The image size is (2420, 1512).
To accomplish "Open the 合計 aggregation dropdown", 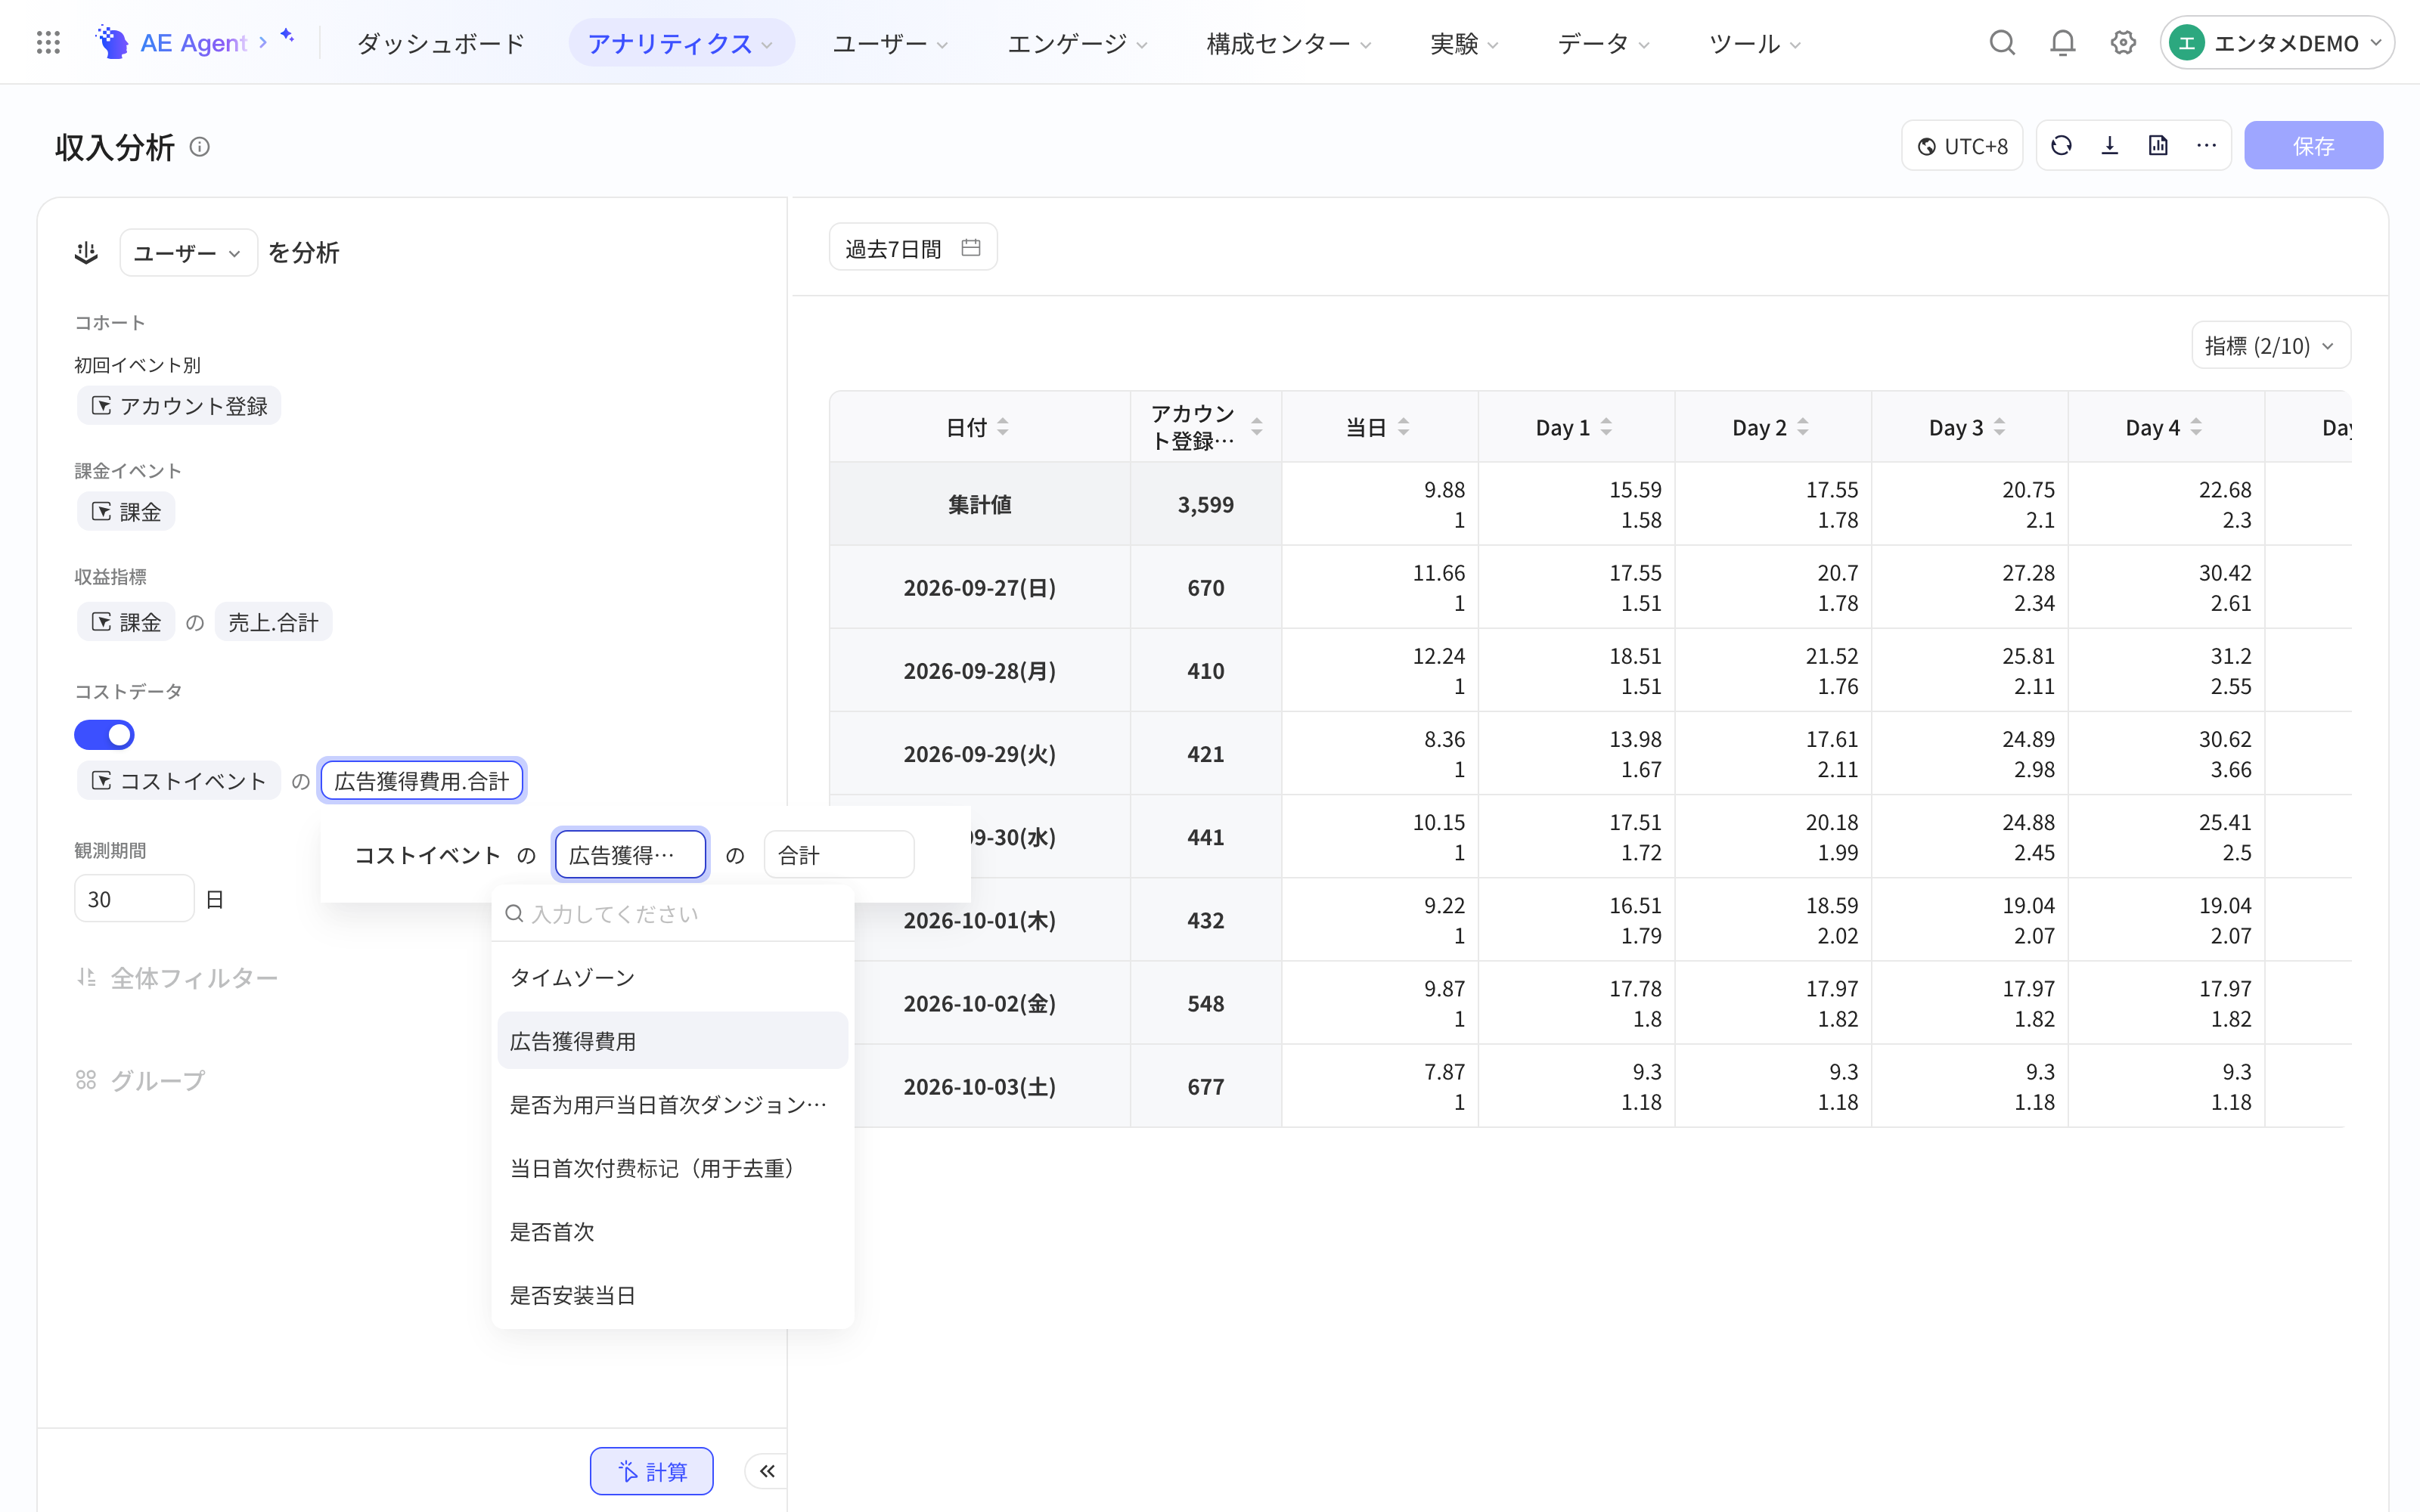I will [x=839, y=855].
